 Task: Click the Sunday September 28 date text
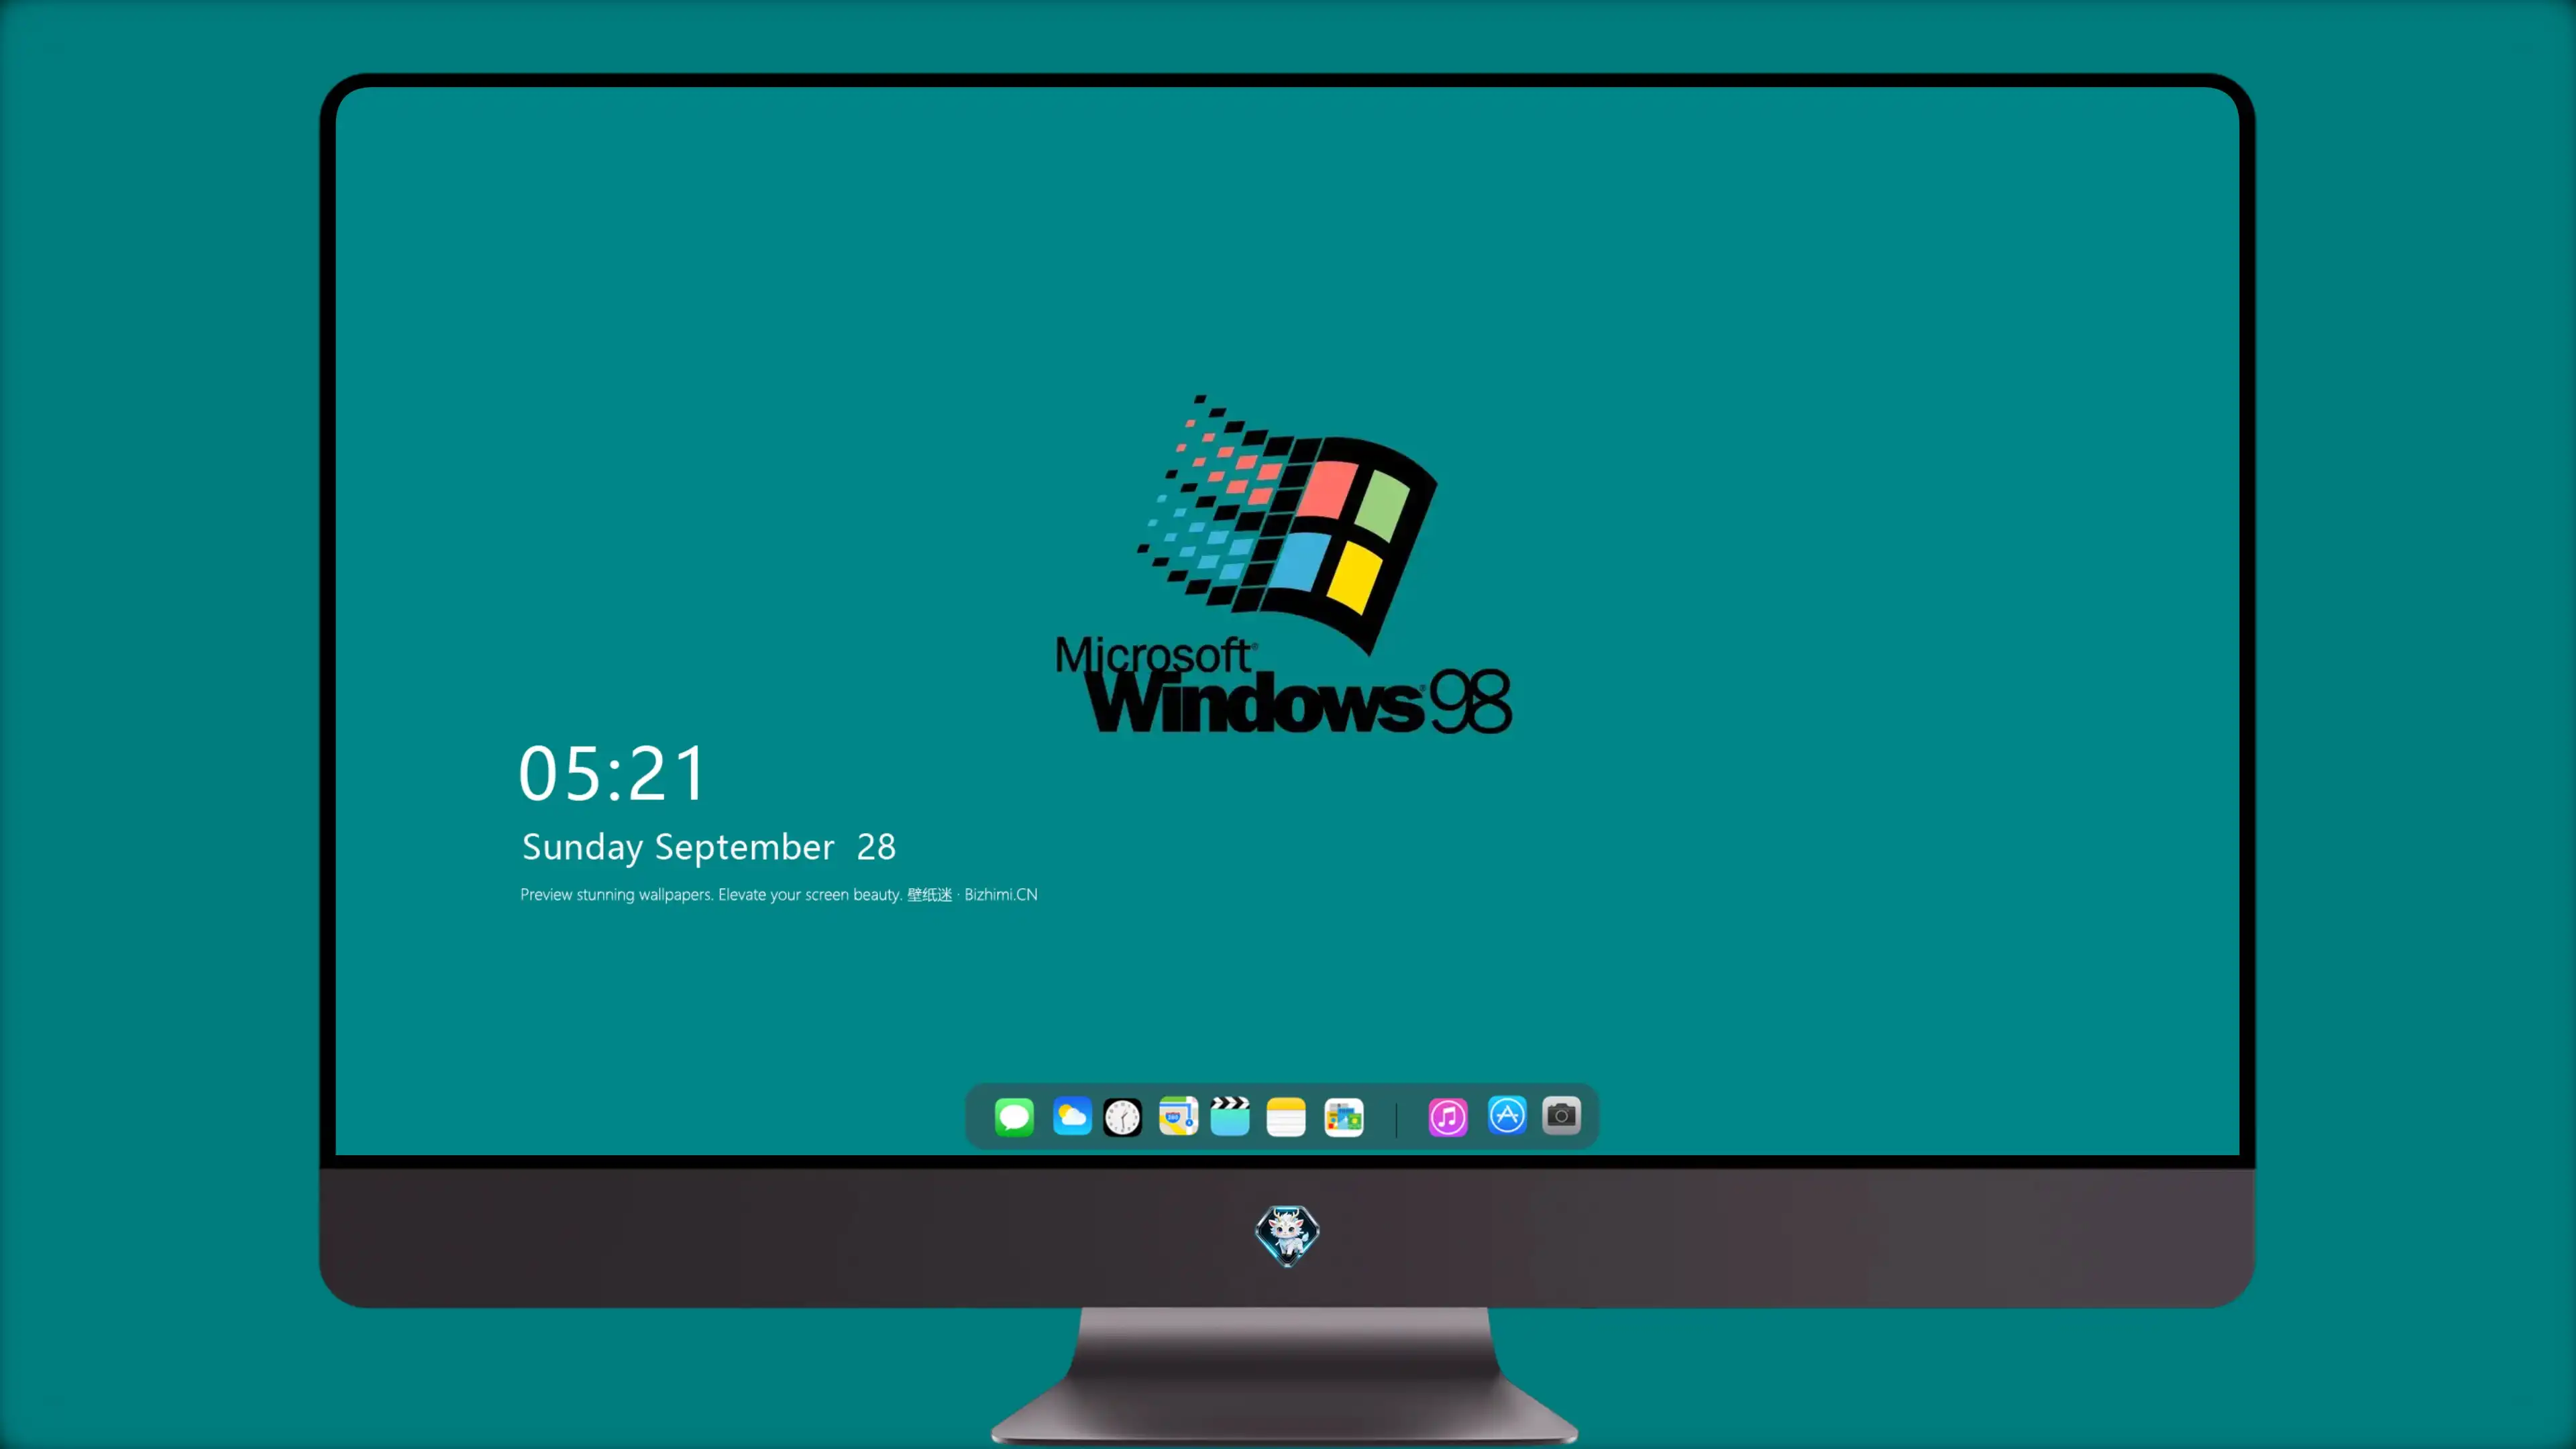pyautogui.click(x=709, y=847)
